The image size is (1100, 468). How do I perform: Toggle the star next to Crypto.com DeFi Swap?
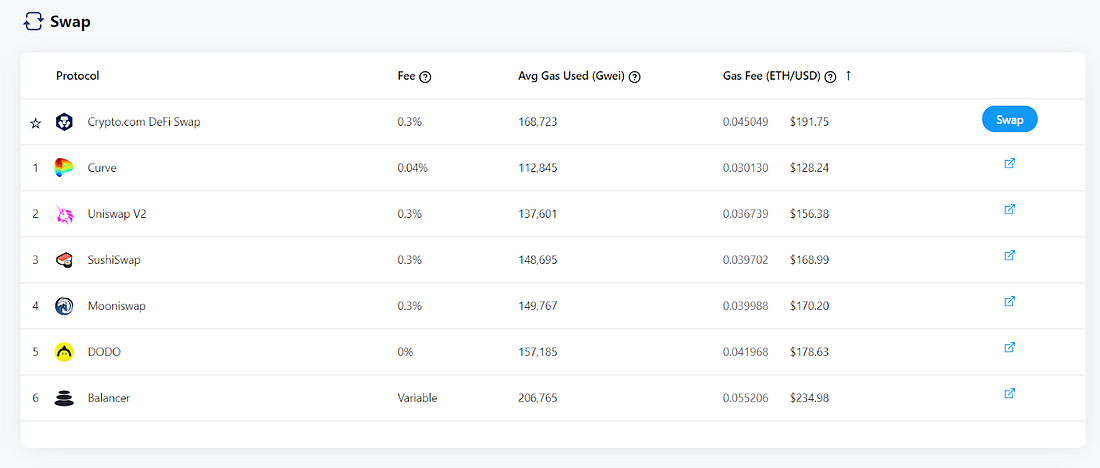(x=35, y=123)
